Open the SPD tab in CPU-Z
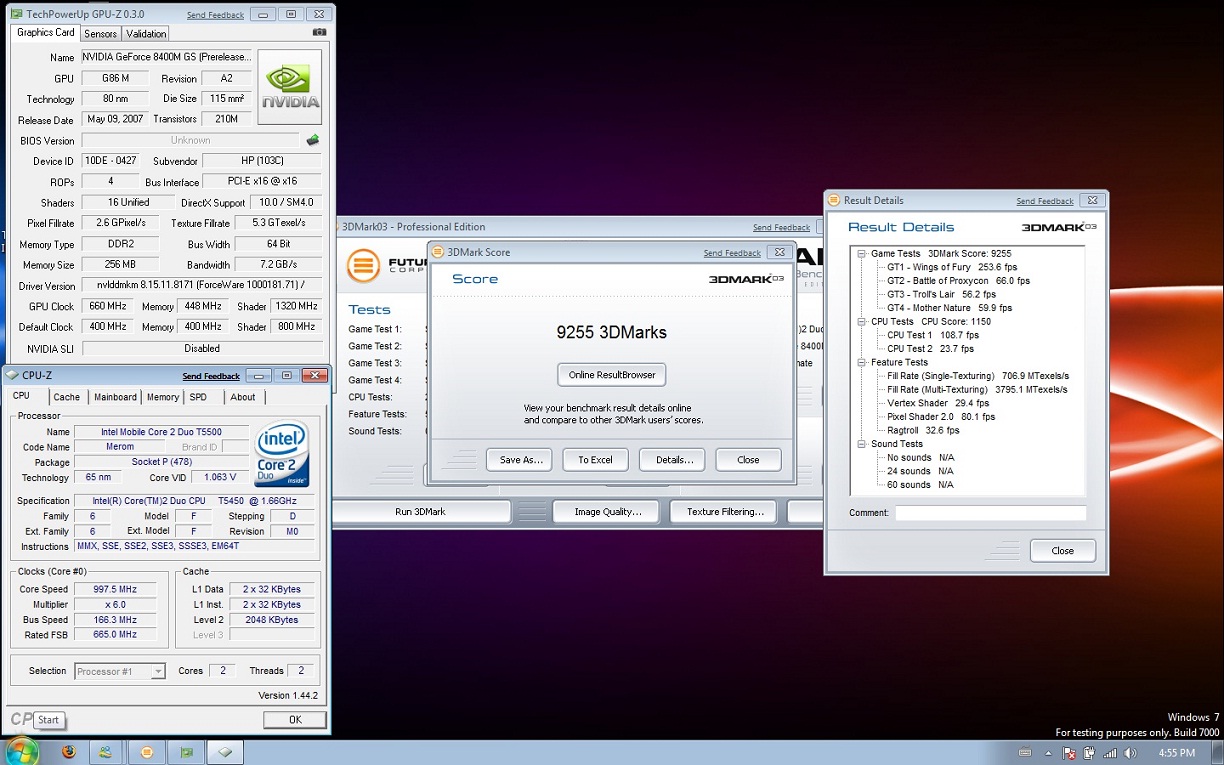The width and height of the screenshot is (1224, 765). 198,397
